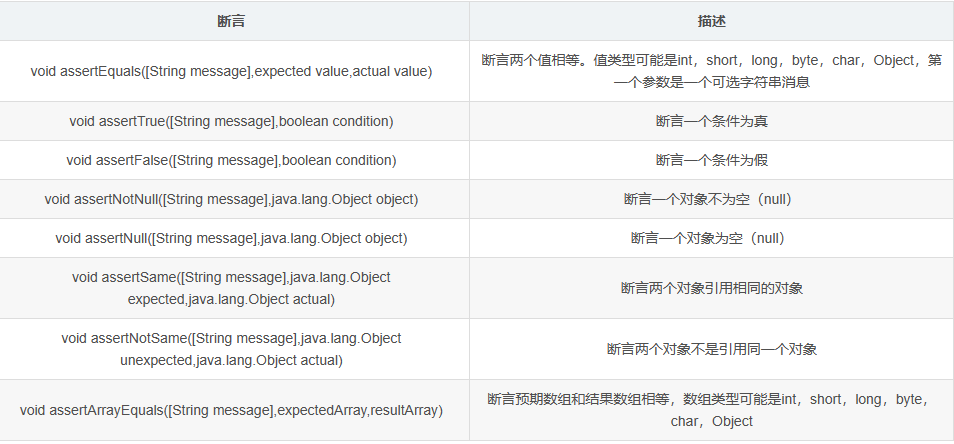Click the 断言 column header
Viewport: 954px width, 444px height.
[x=231, y=20]
